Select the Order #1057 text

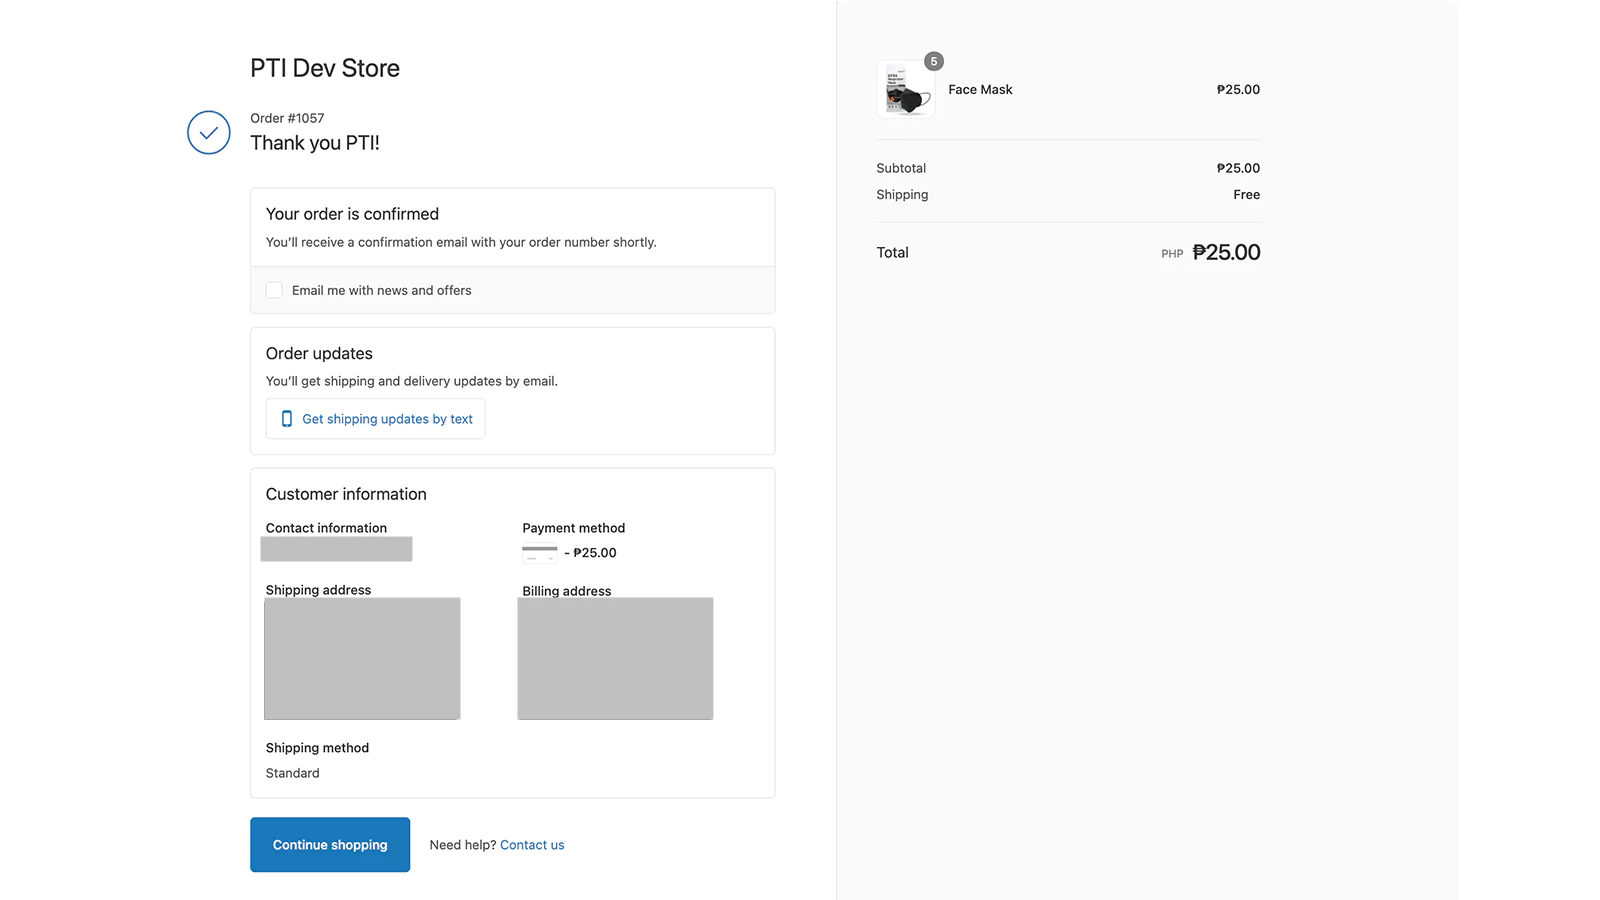coord(287,118)
